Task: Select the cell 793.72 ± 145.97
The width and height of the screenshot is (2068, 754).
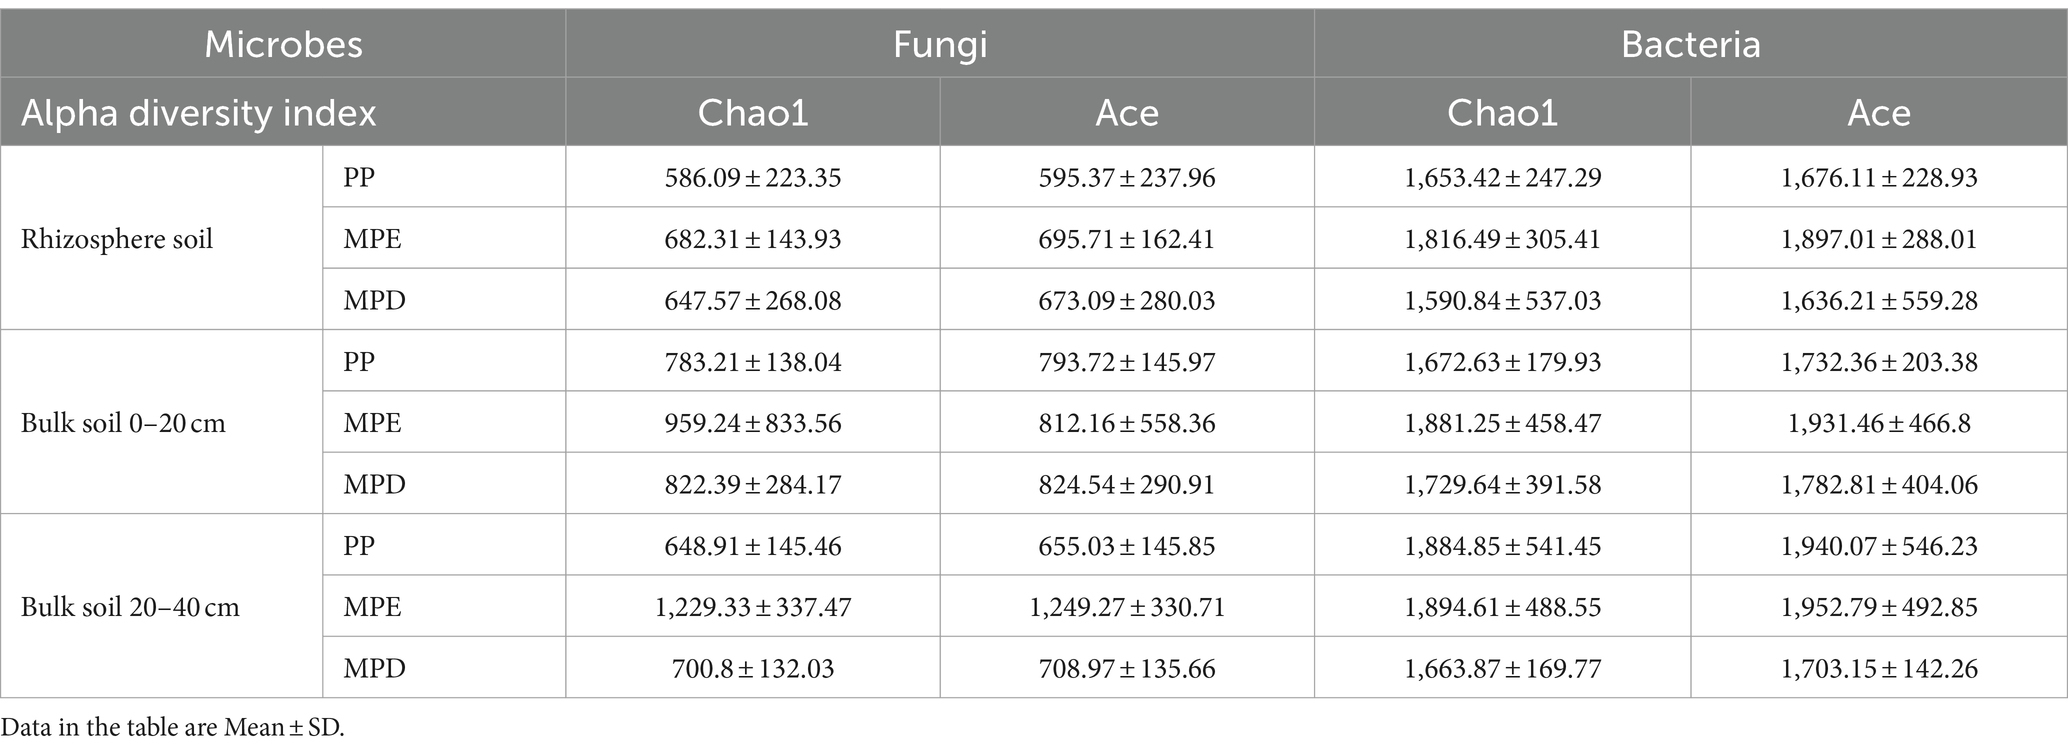Action: coord(1127,361)
